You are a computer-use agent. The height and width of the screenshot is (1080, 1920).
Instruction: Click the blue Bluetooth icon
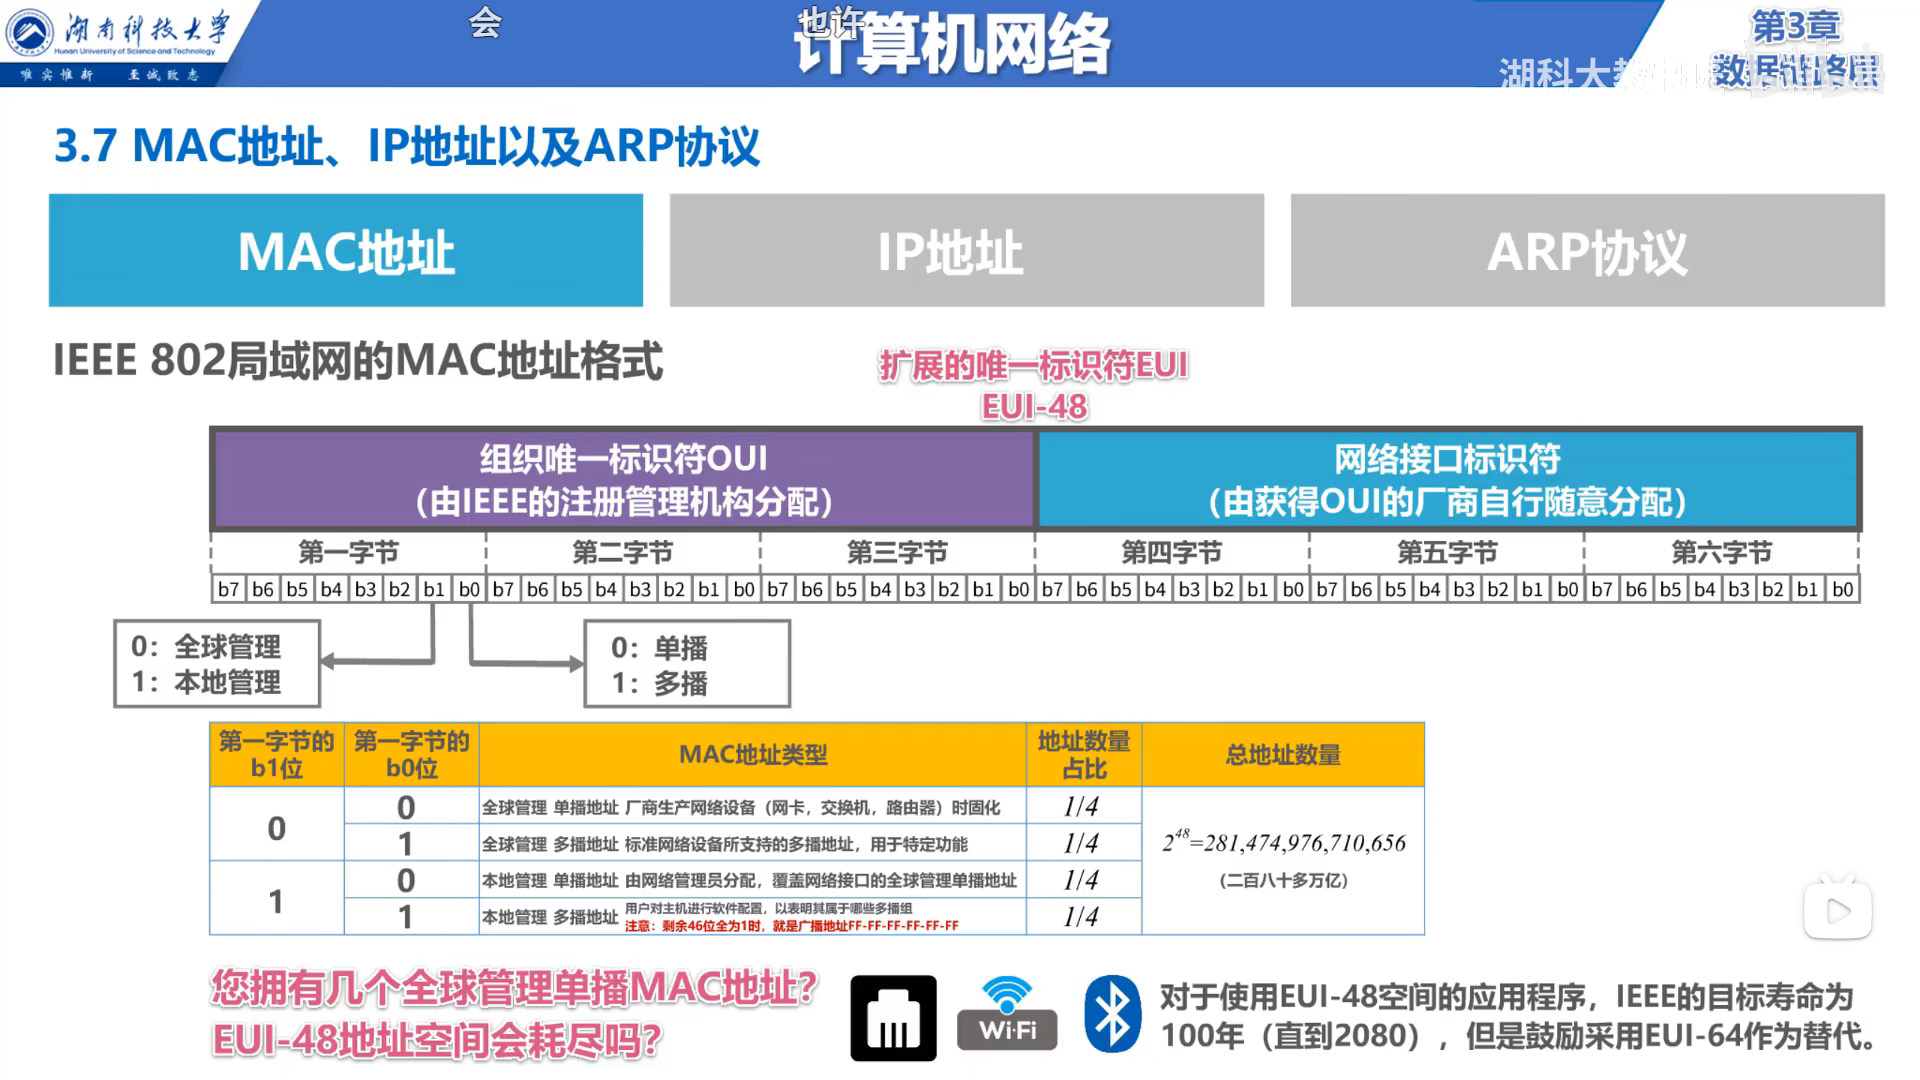tap(1112, 1015)
